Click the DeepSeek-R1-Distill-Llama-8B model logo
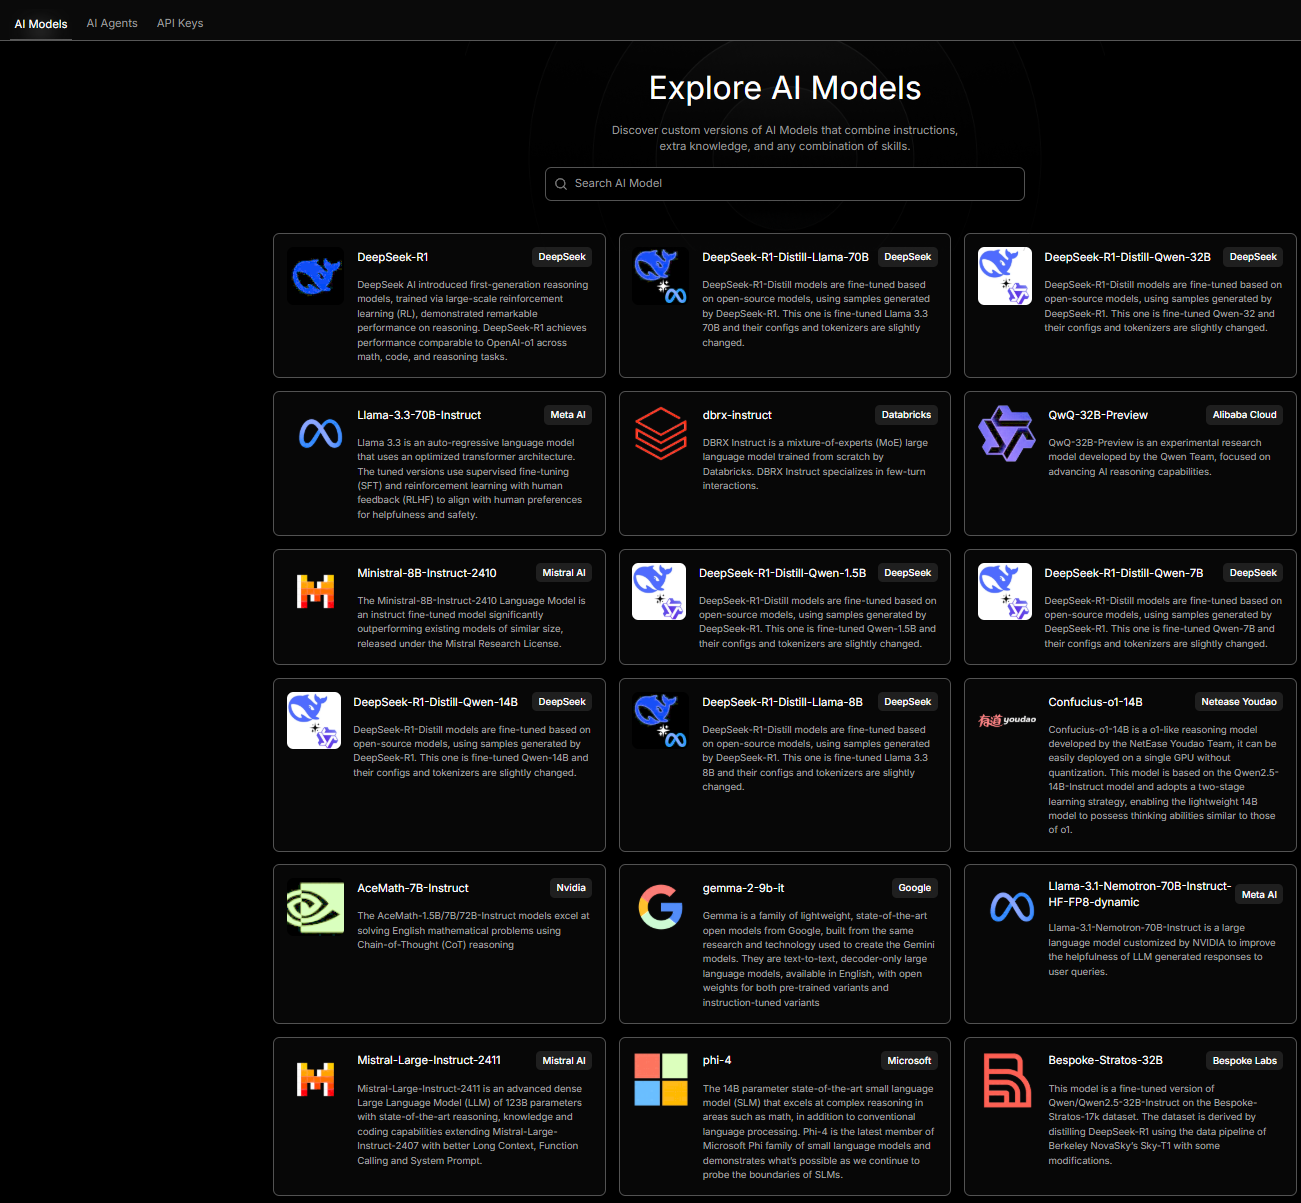 pyautogui.click(x=661, y=720)
